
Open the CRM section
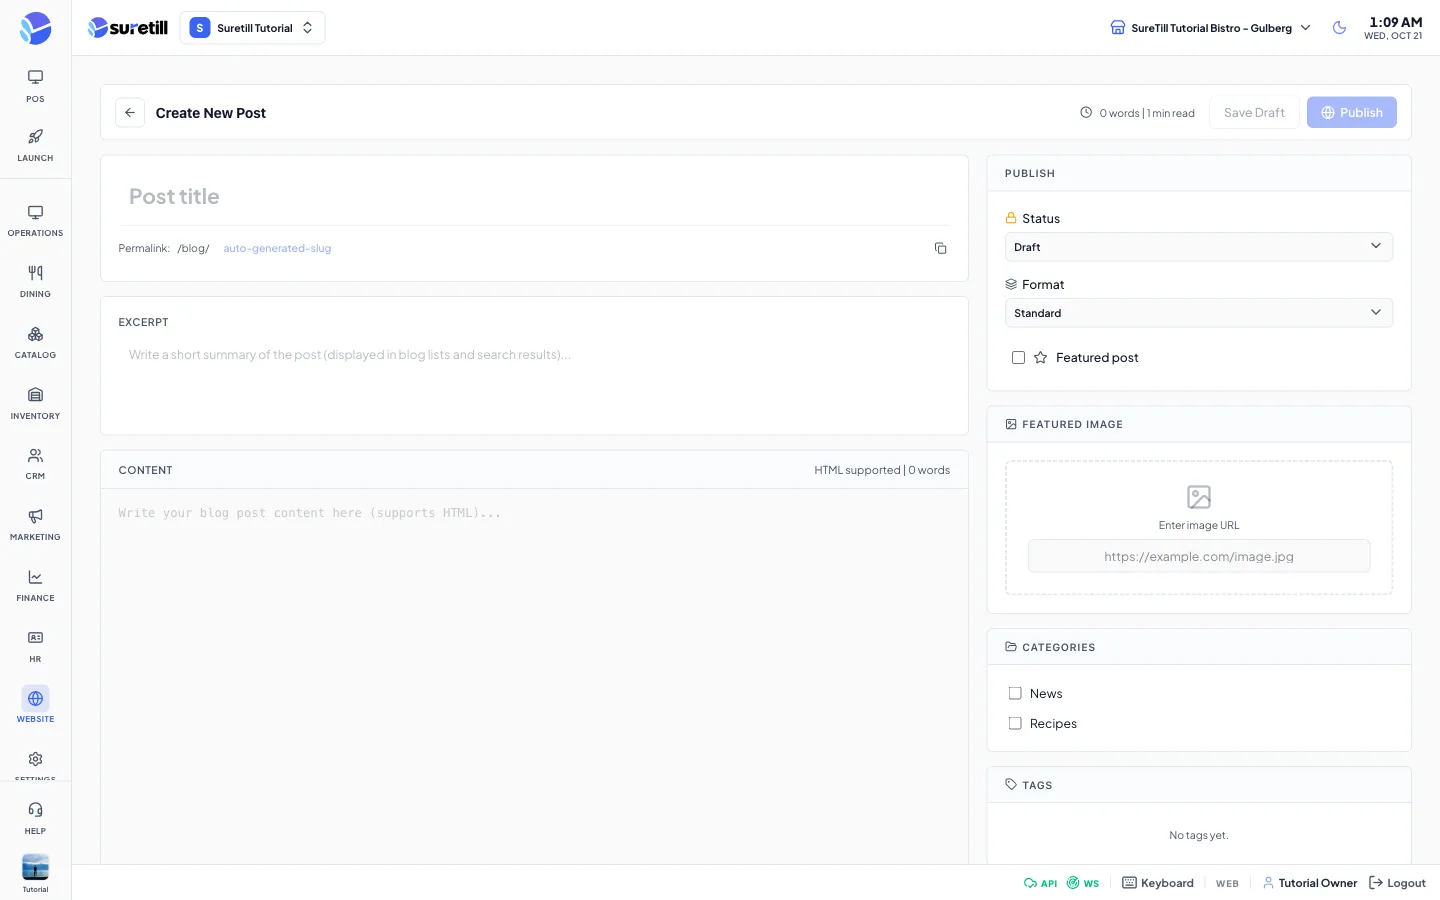(35, 464)
